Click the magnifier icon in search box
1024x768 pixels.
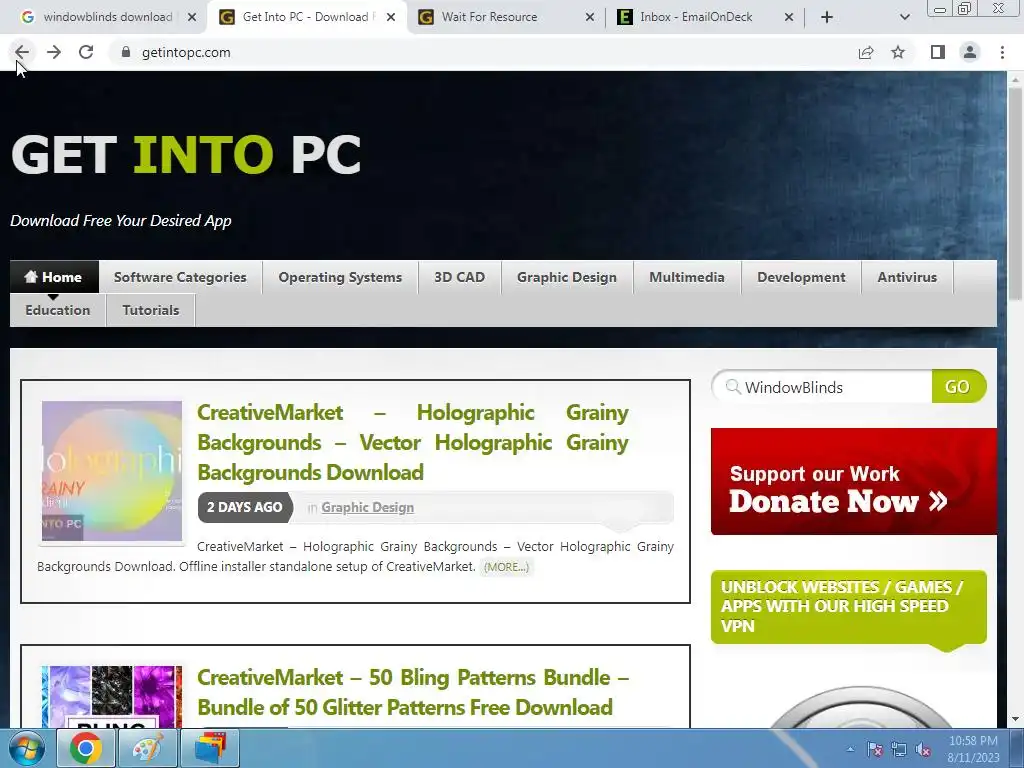(x=733, y=387)
